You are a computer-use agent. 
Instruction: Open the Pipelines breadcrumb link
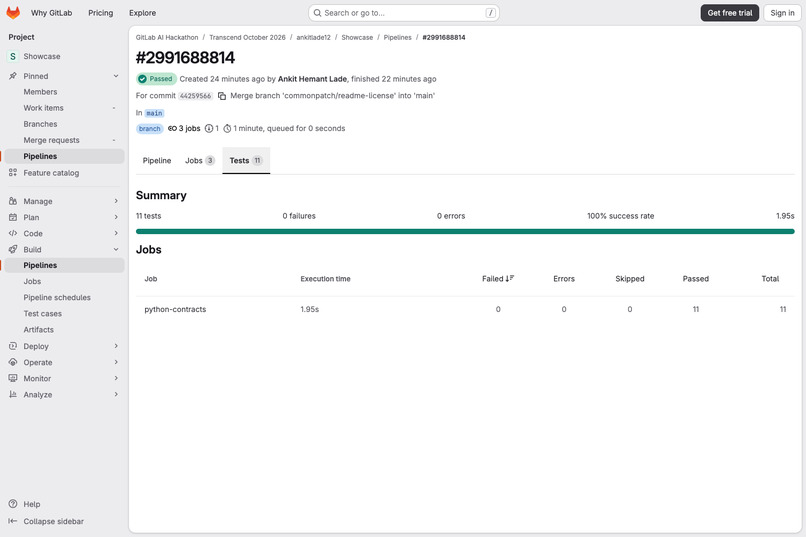(x=397, y=38)
